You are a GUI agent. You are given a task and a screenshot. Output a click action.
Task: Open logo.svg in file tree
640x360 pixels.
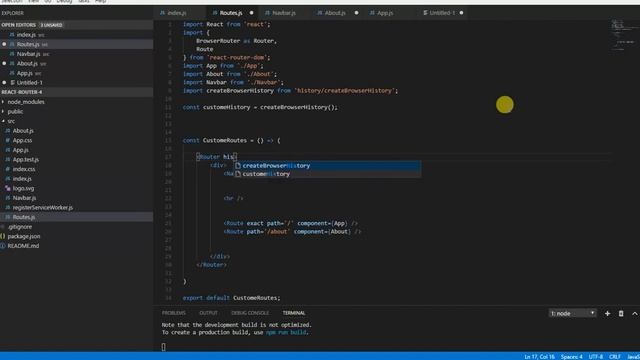23,188
